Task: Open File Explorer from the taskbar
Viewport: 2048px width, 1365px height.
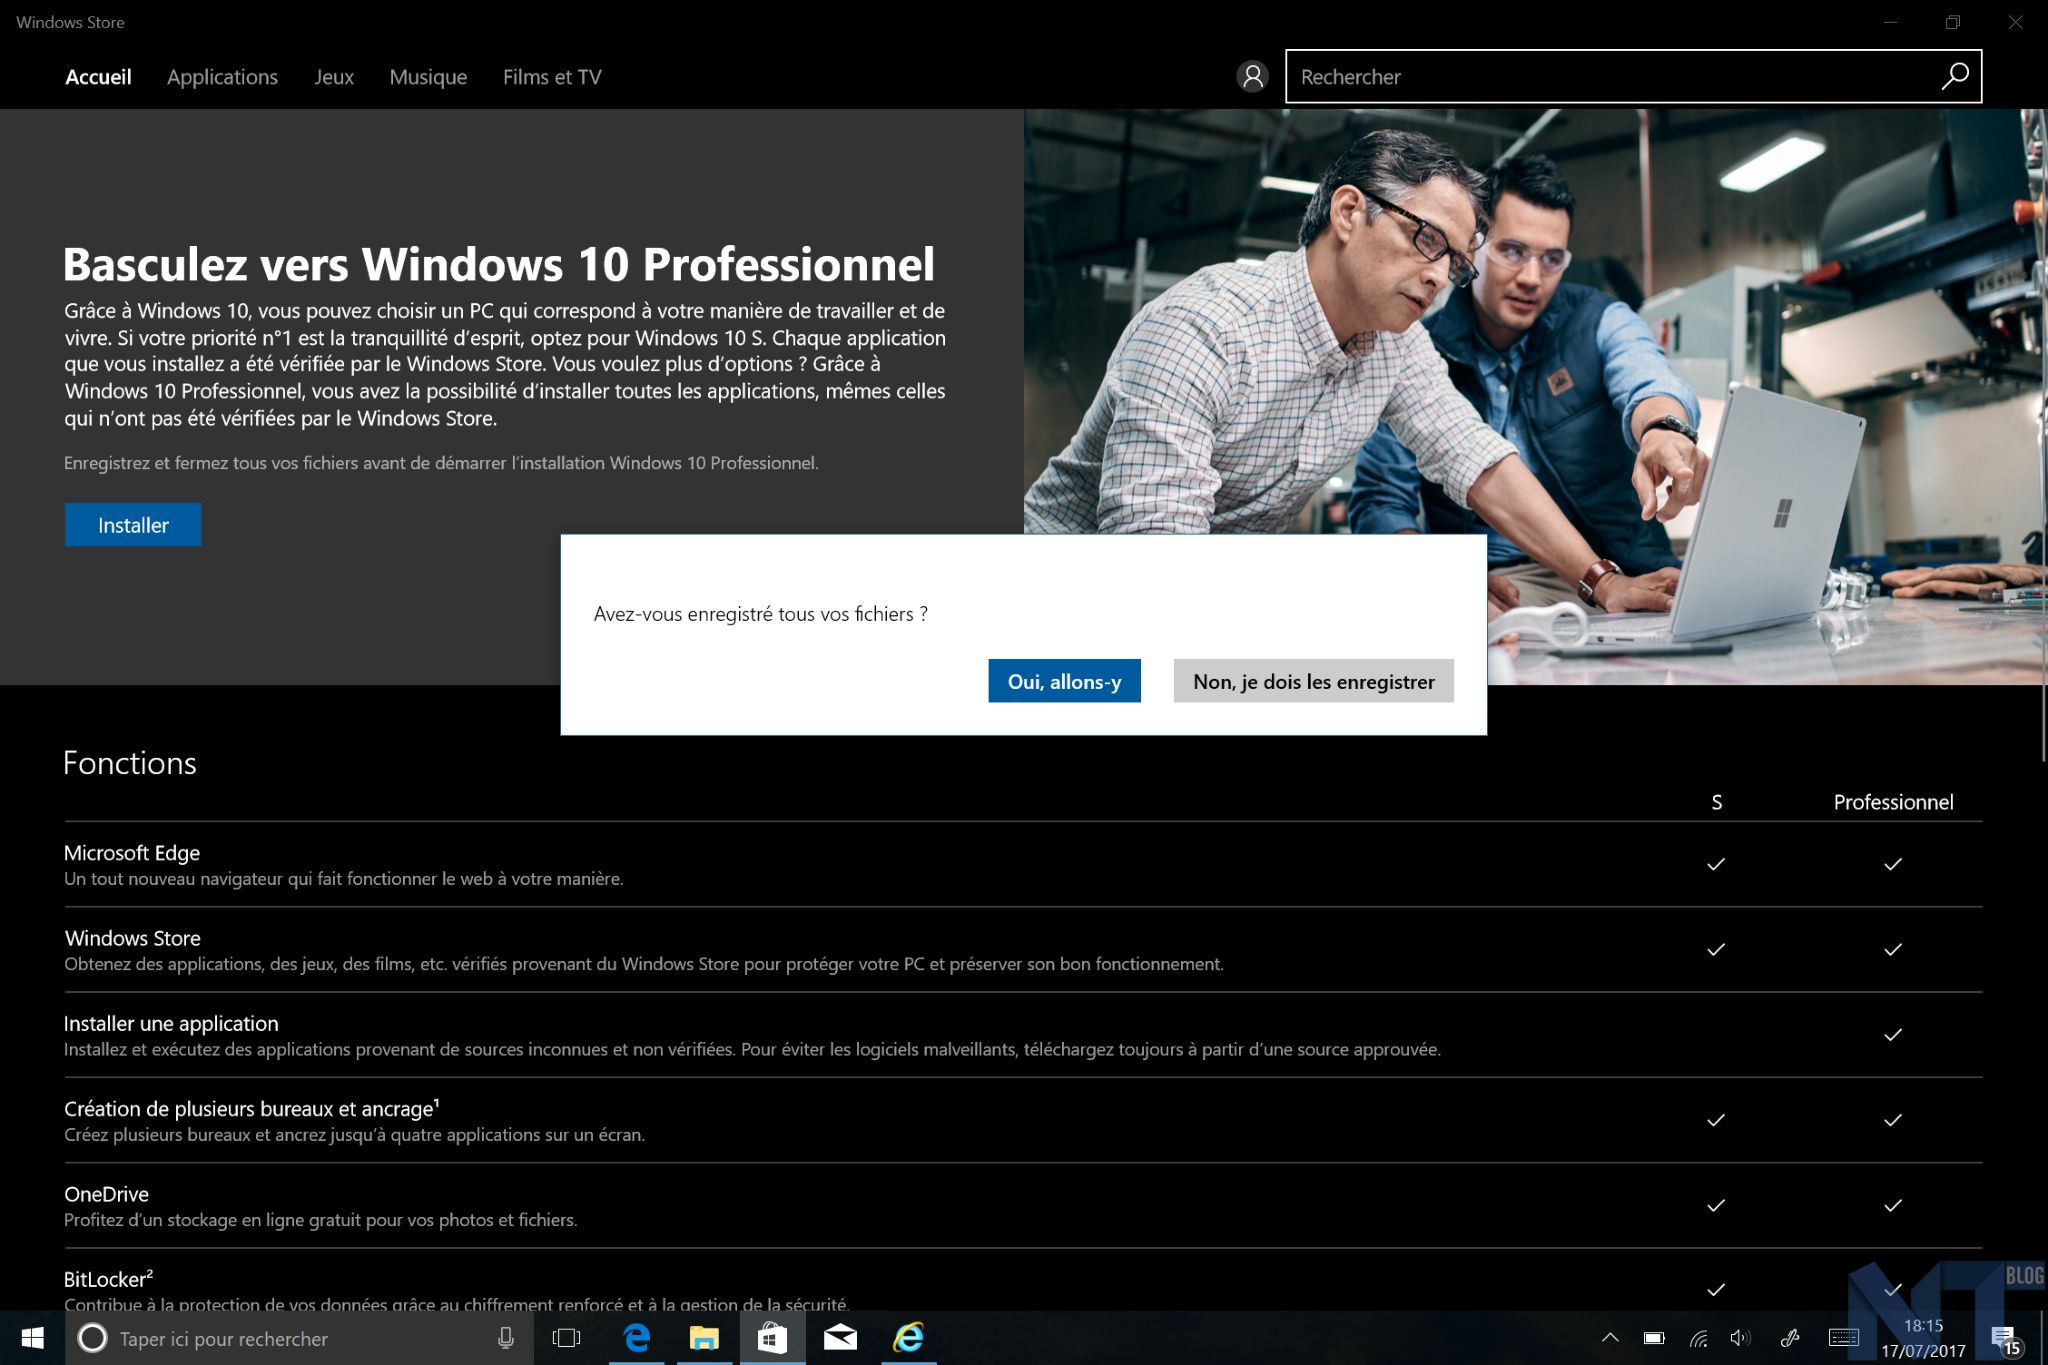Action: coord(704,1338)
